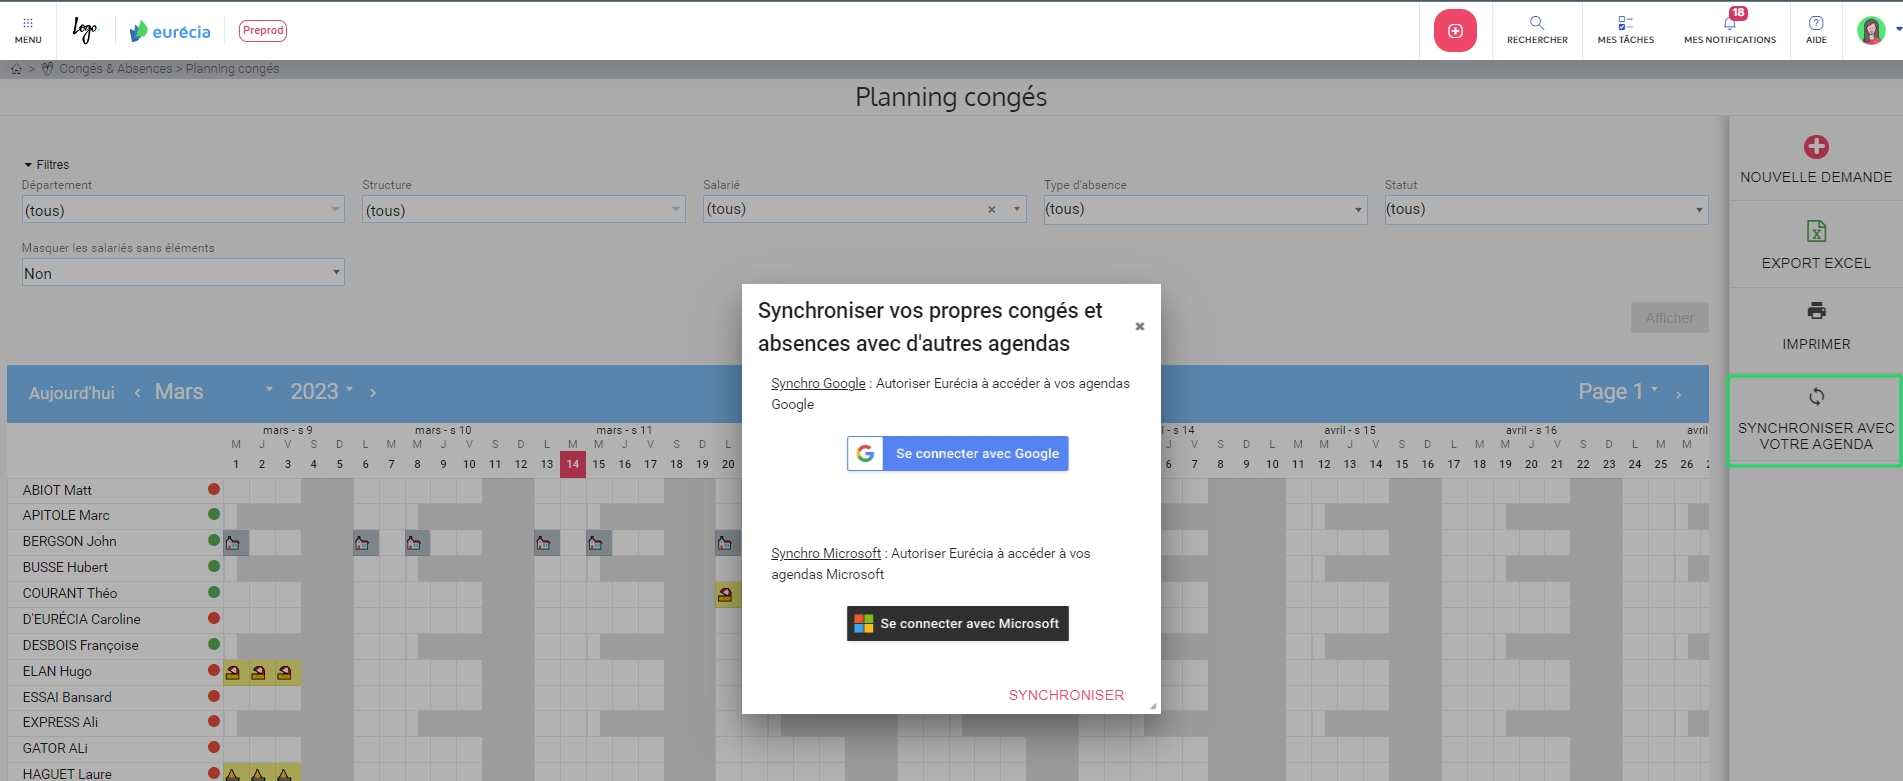Collapse the Filtres section
The width and height of the screenshot is (1903, 781).
click(x=46, y=165)
